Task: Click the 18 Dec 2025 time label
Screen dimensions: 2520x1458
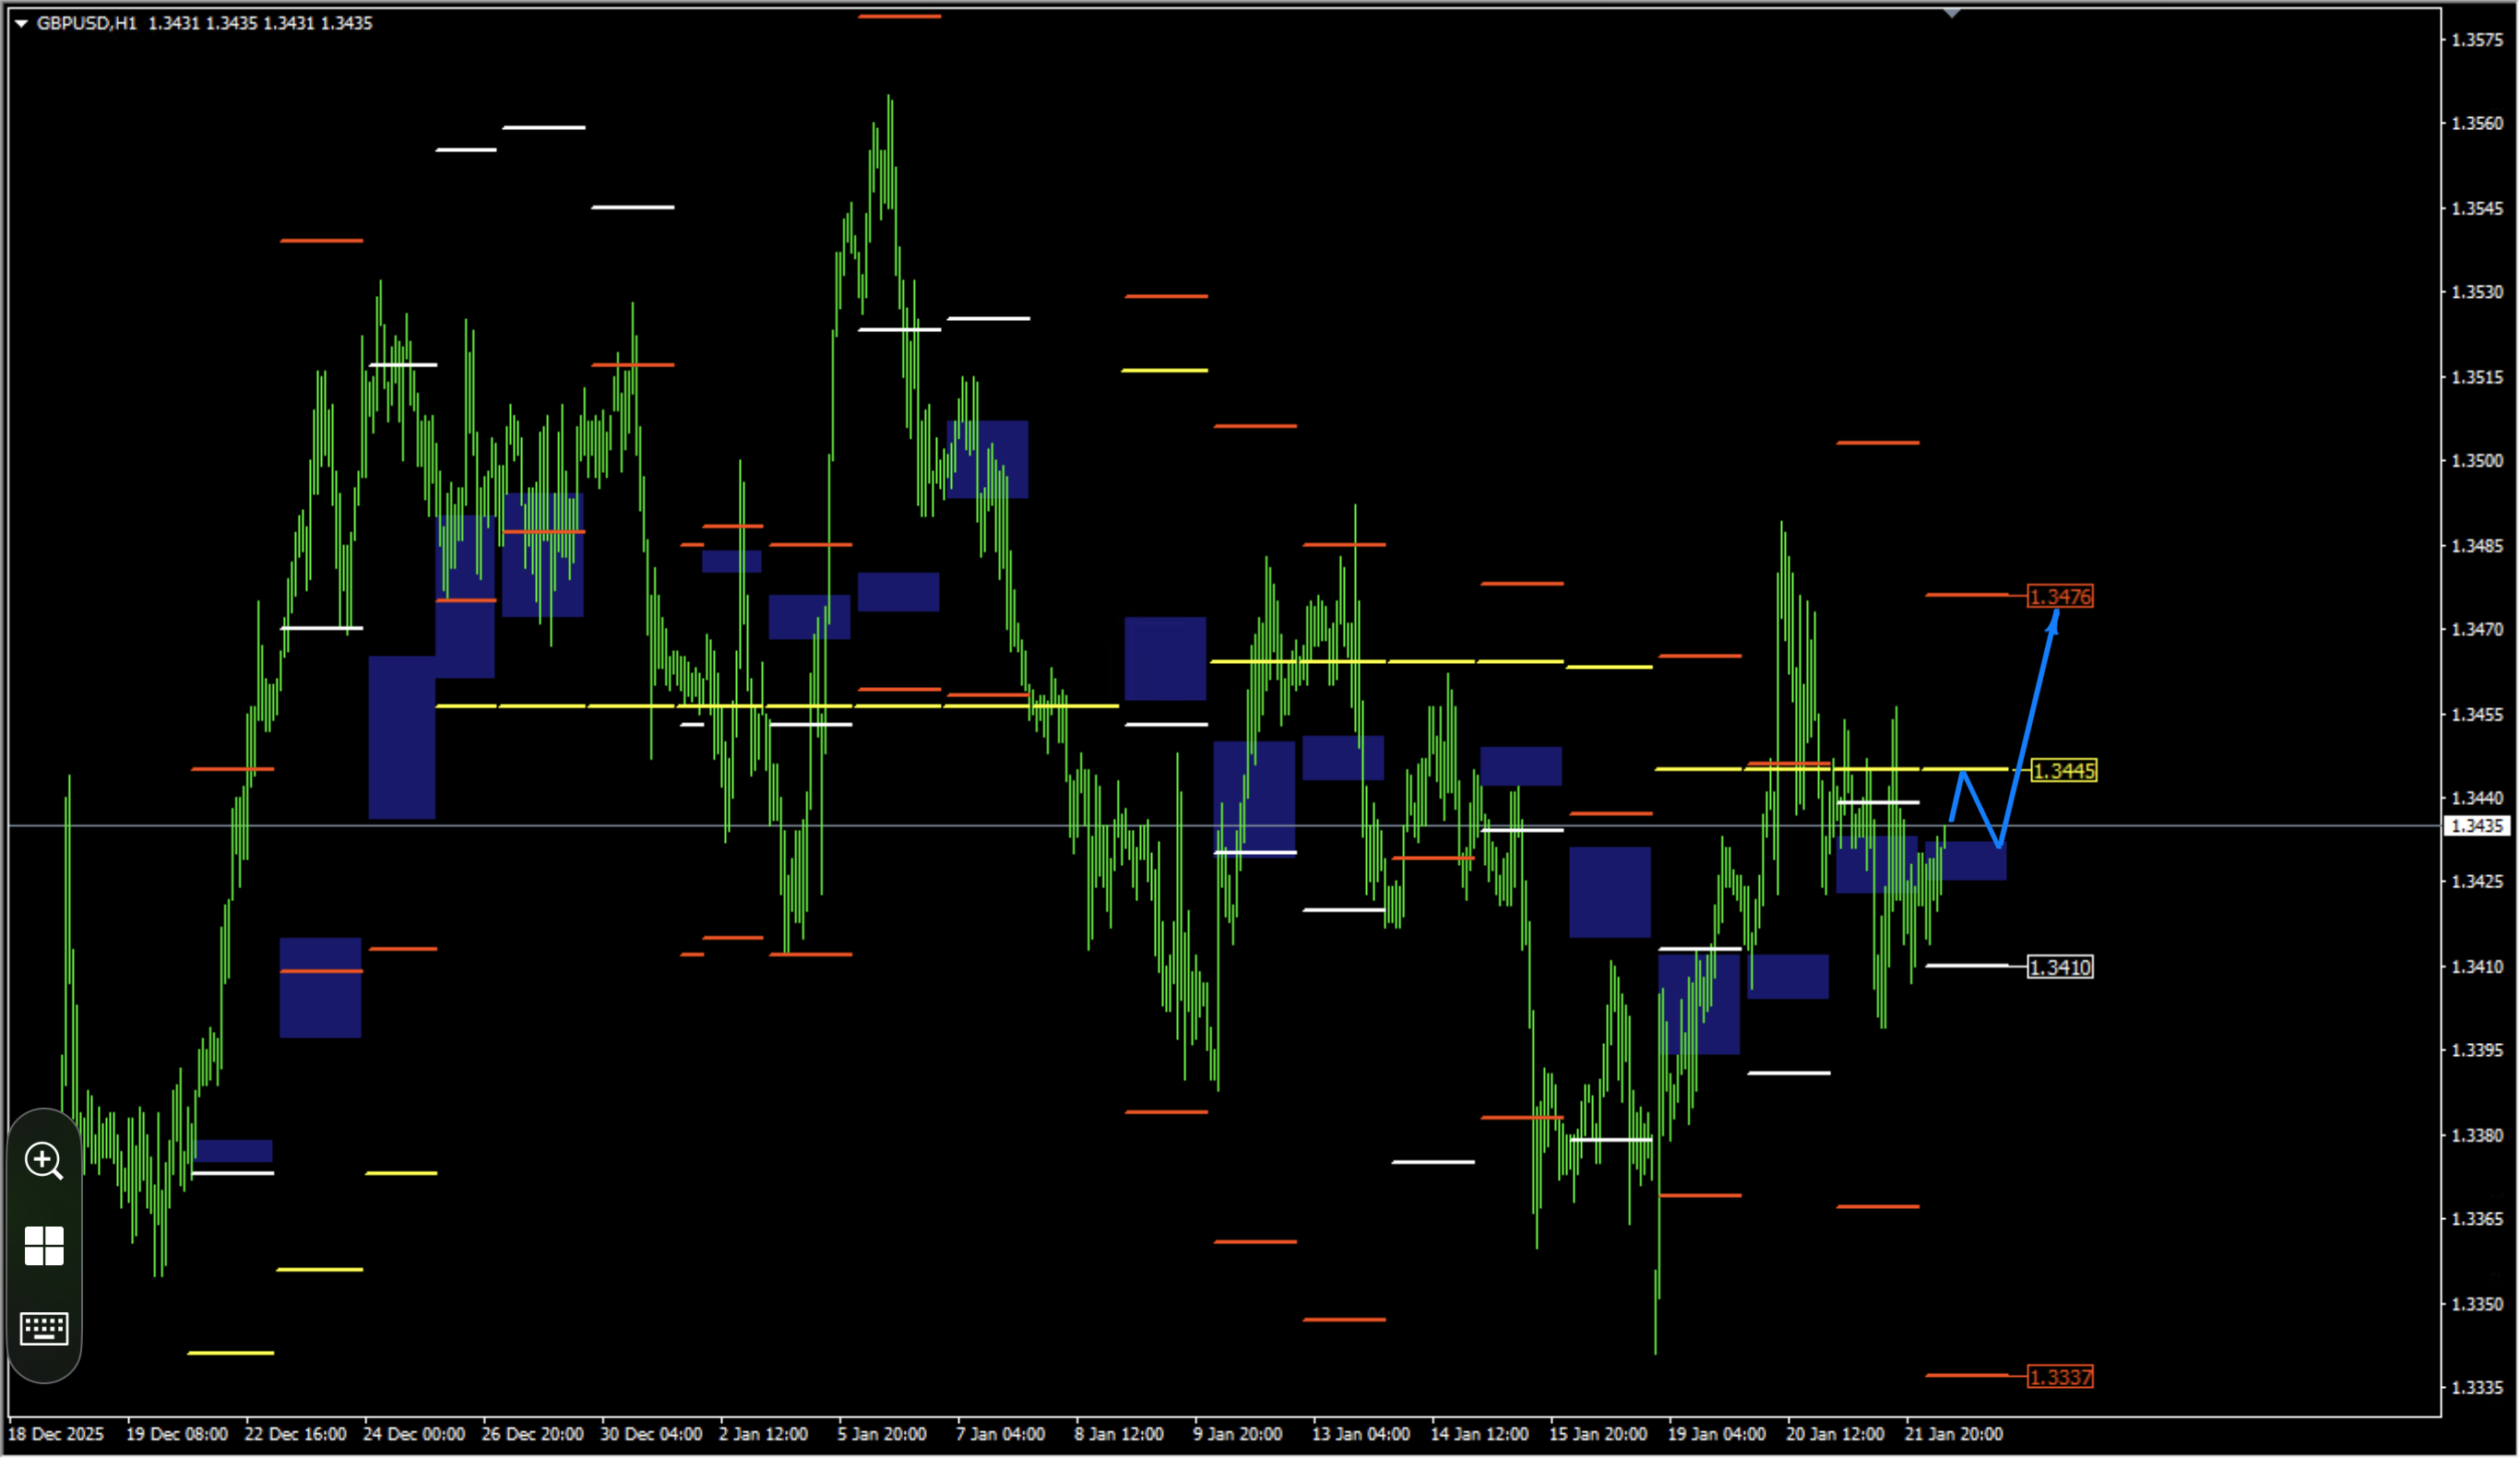Action: [x=56, y=1434]
